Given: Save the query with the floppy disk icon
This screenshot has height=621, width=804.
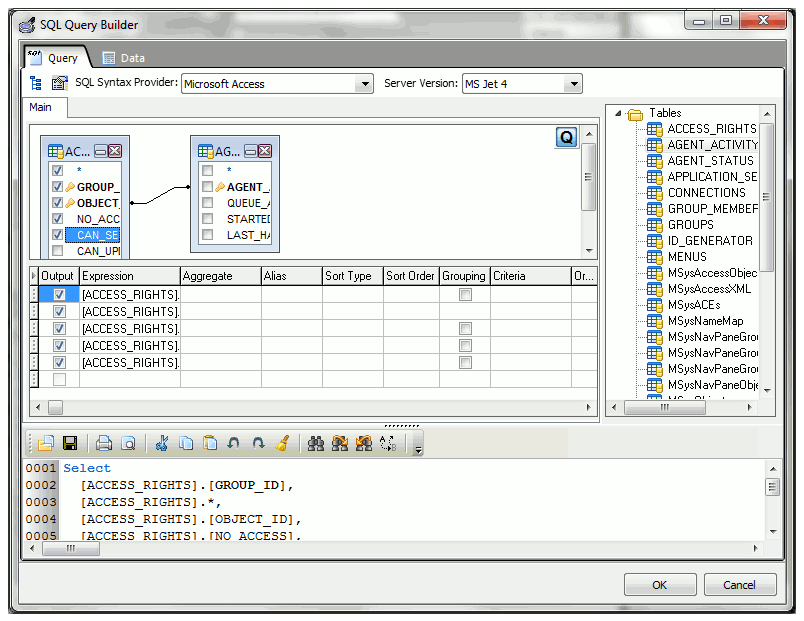Looking at the screenshot, I should pyautogui.click(x=70, y=443).
